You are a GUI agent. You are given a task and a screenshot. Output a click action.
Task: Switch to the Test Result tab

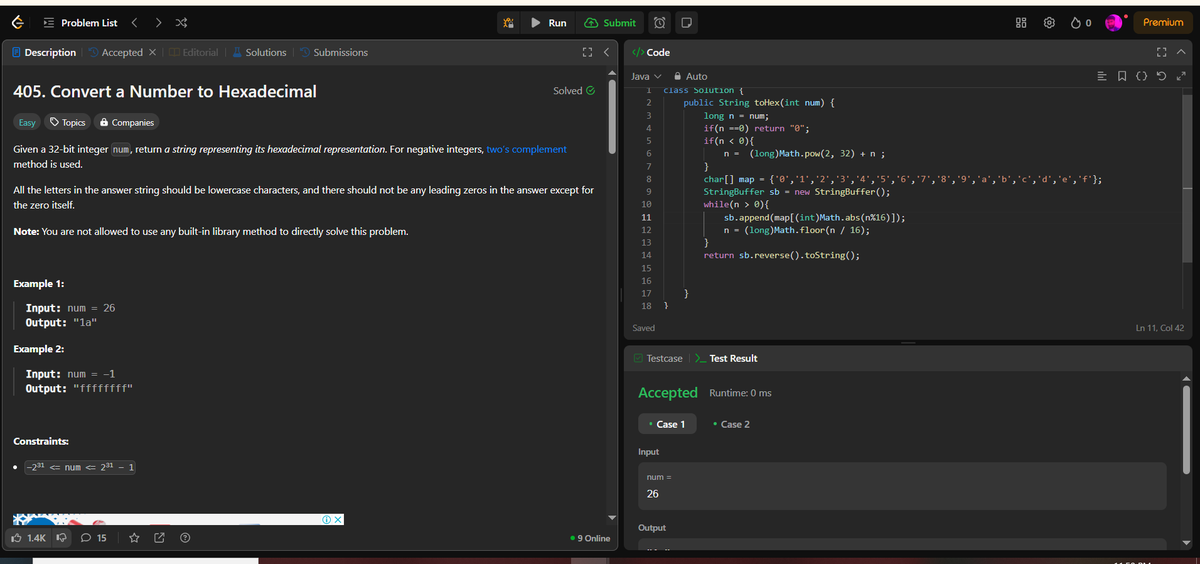[726, 358]
